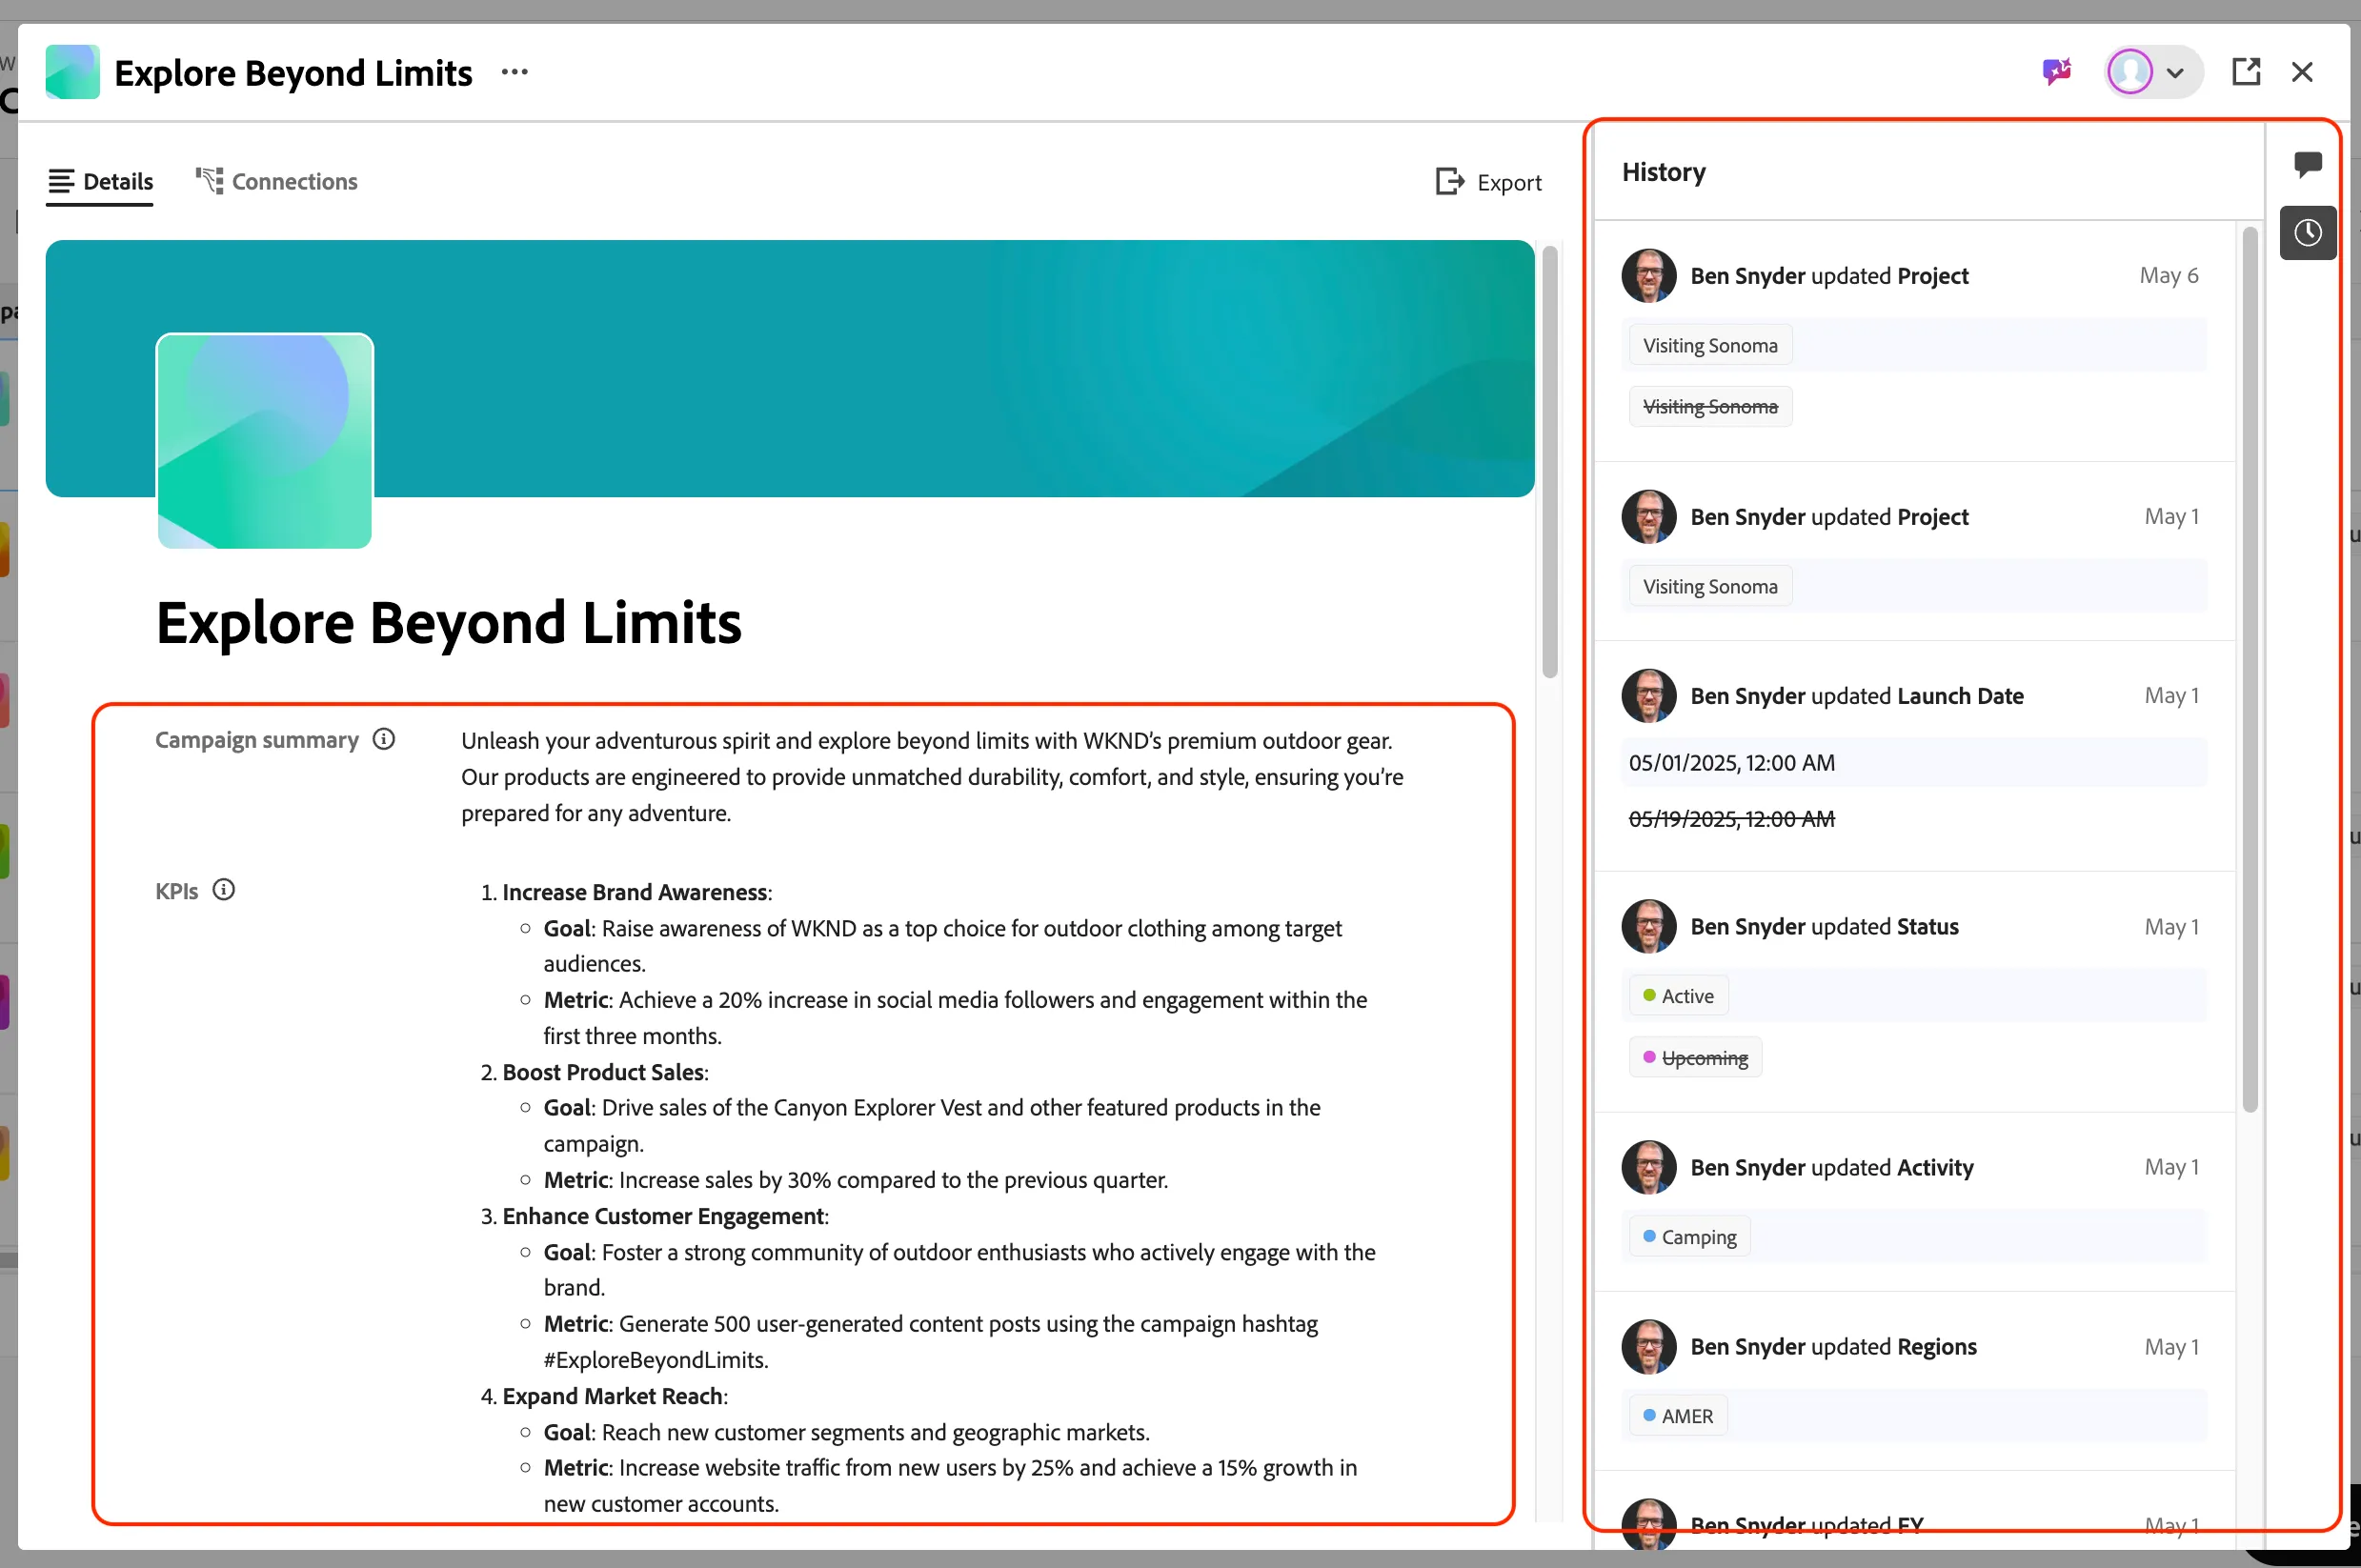Click the Camping activity tag
The width and height of the screenshot is (2361, 1568).
click(x=1689, y=1237)
